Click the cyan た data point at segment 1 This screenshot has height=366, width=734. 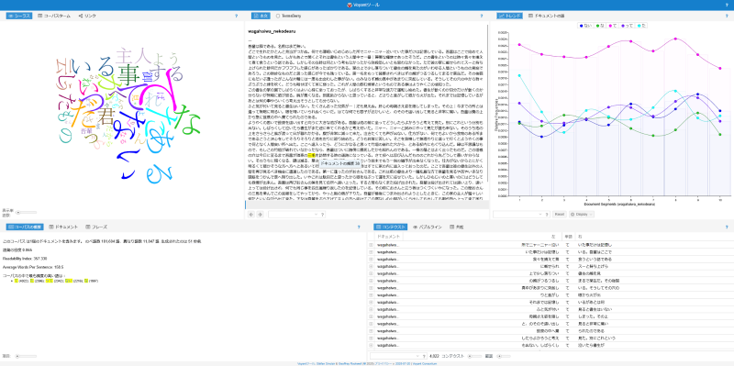pos(519,75)
